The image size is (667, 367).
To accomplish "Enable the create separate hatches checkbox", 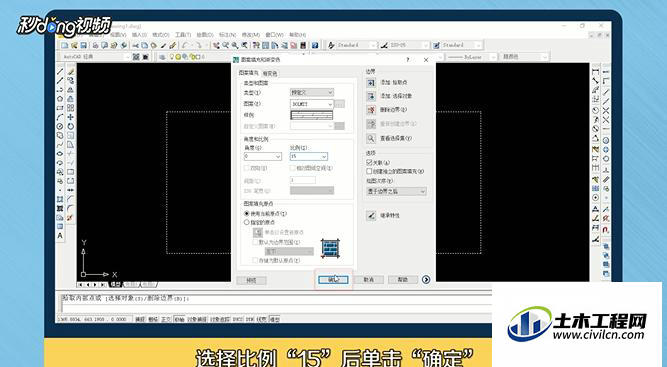I will pos(369,171).
